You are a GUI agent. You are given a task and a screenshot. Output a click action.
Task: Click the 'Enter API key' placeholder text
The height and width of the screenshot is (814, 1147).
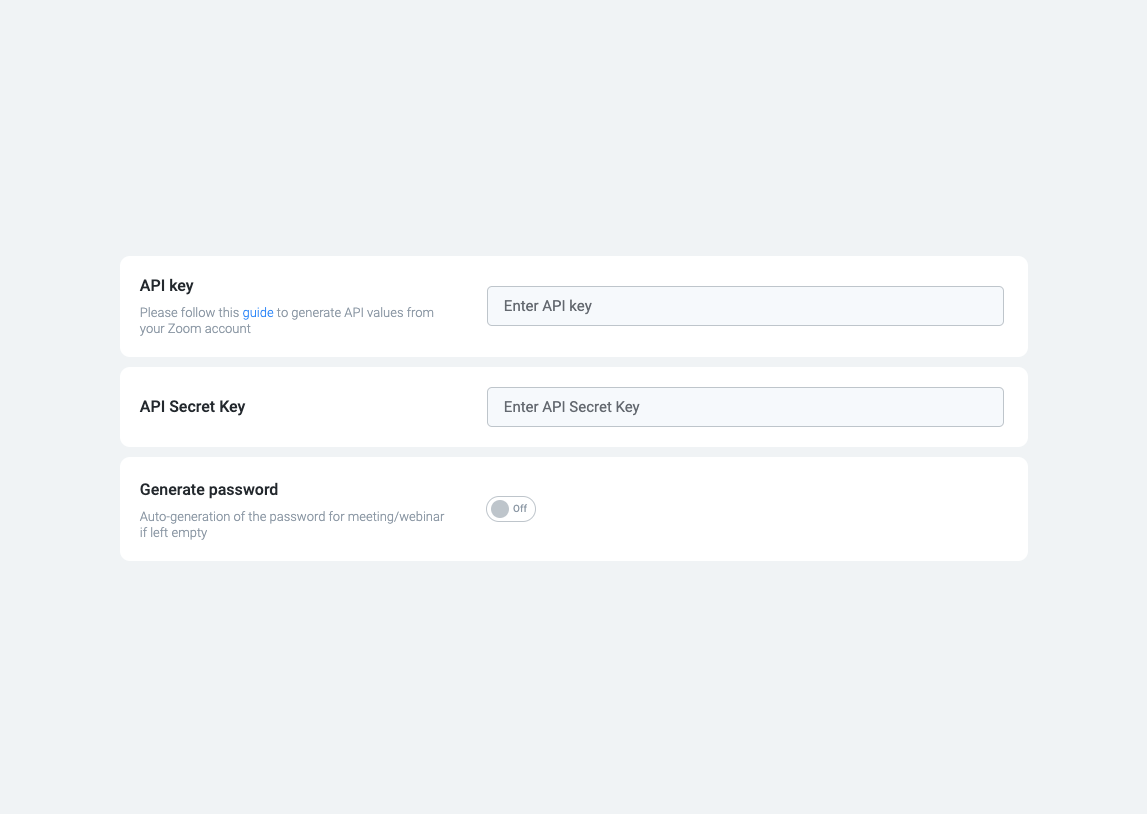coord(548,306)
